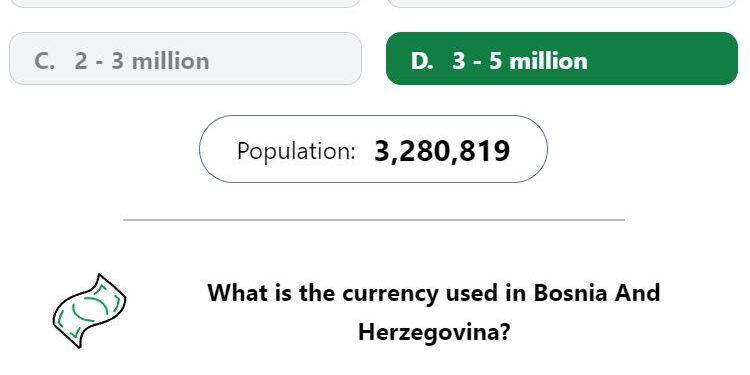Click the banknote currency icon
The image size is (750, 375).
[x=89, y=311]
